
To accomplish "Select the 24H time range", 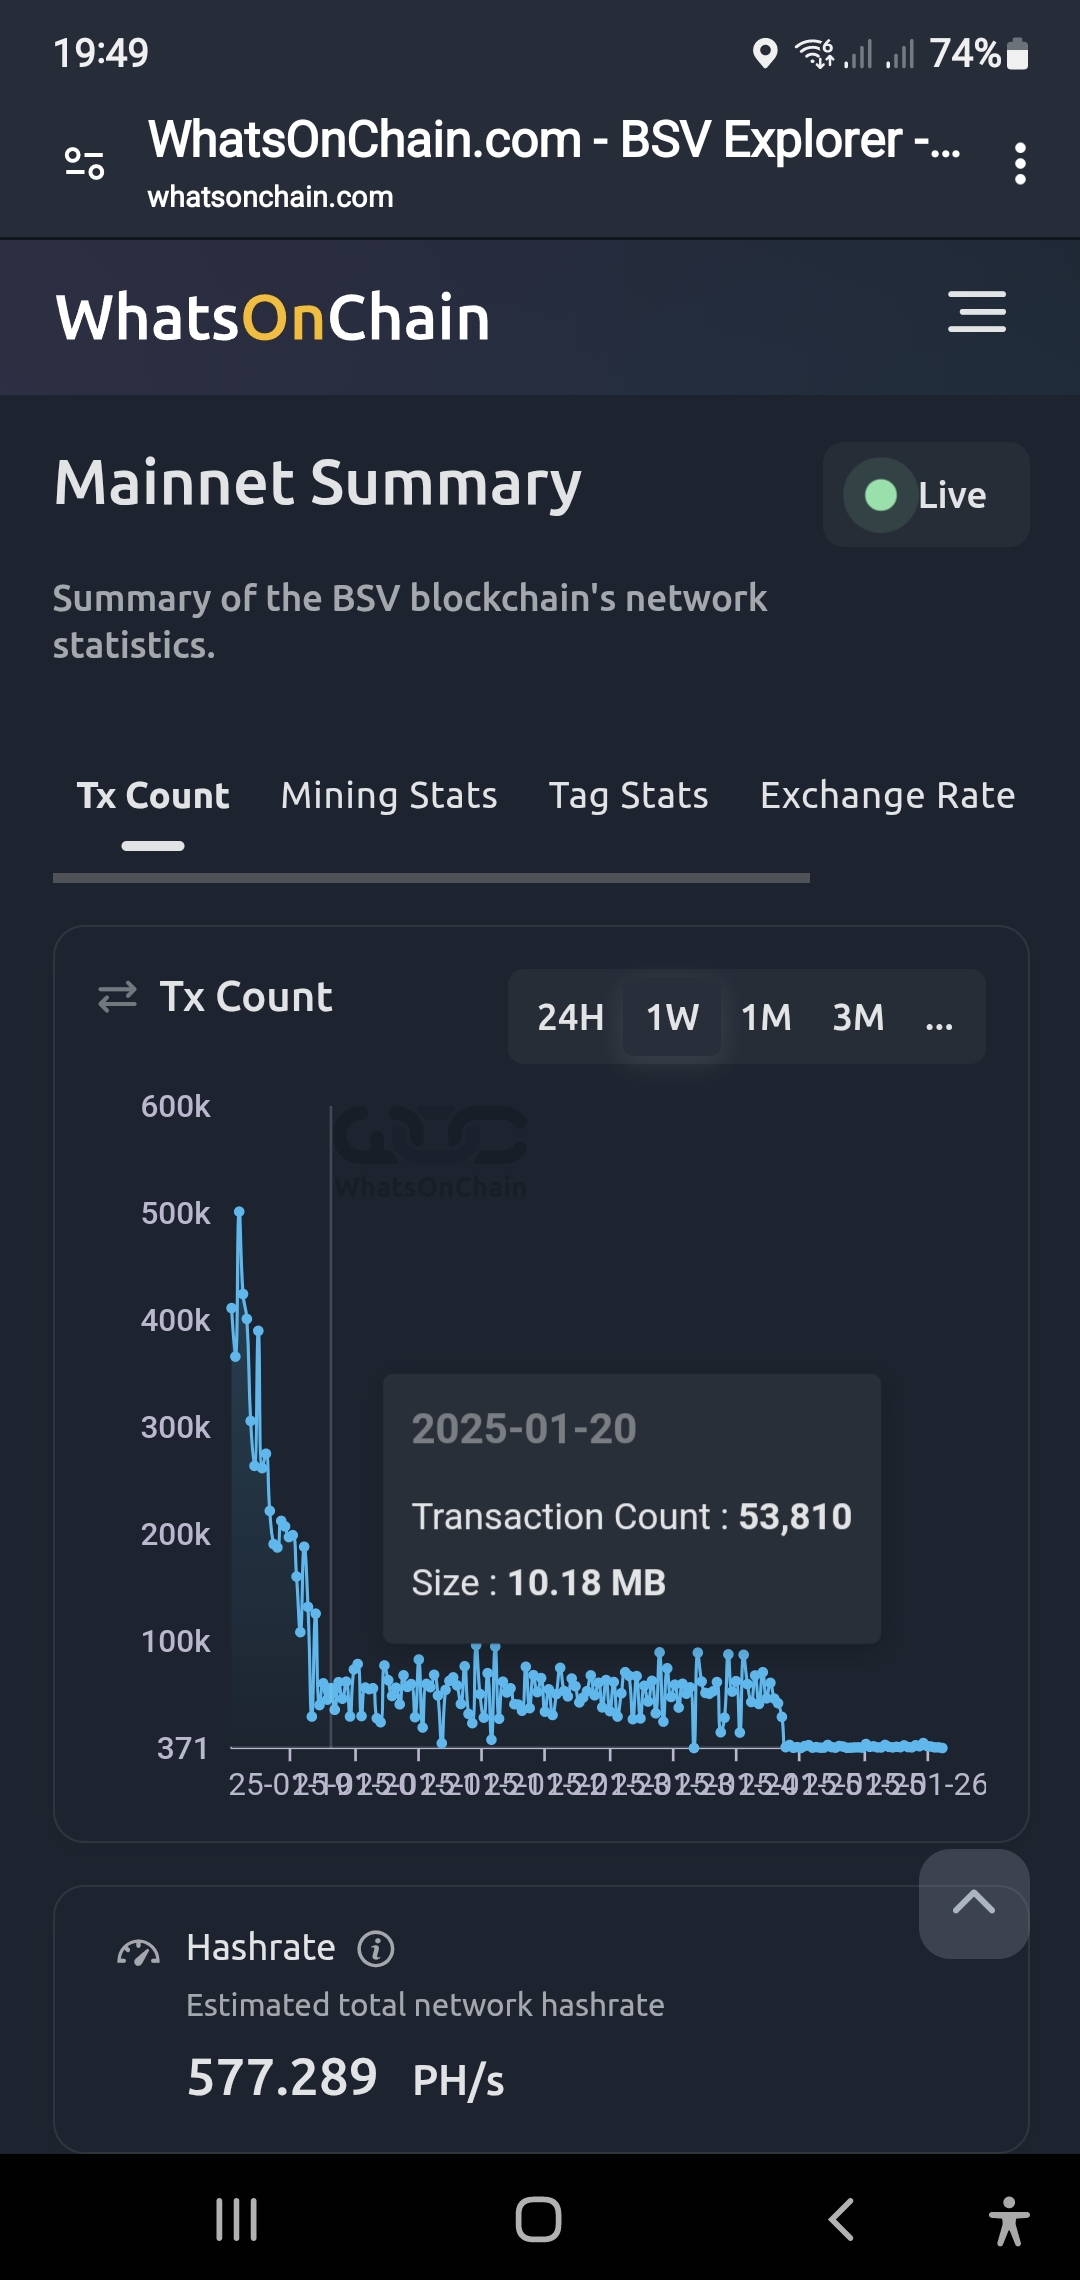I will point(570,1017).
